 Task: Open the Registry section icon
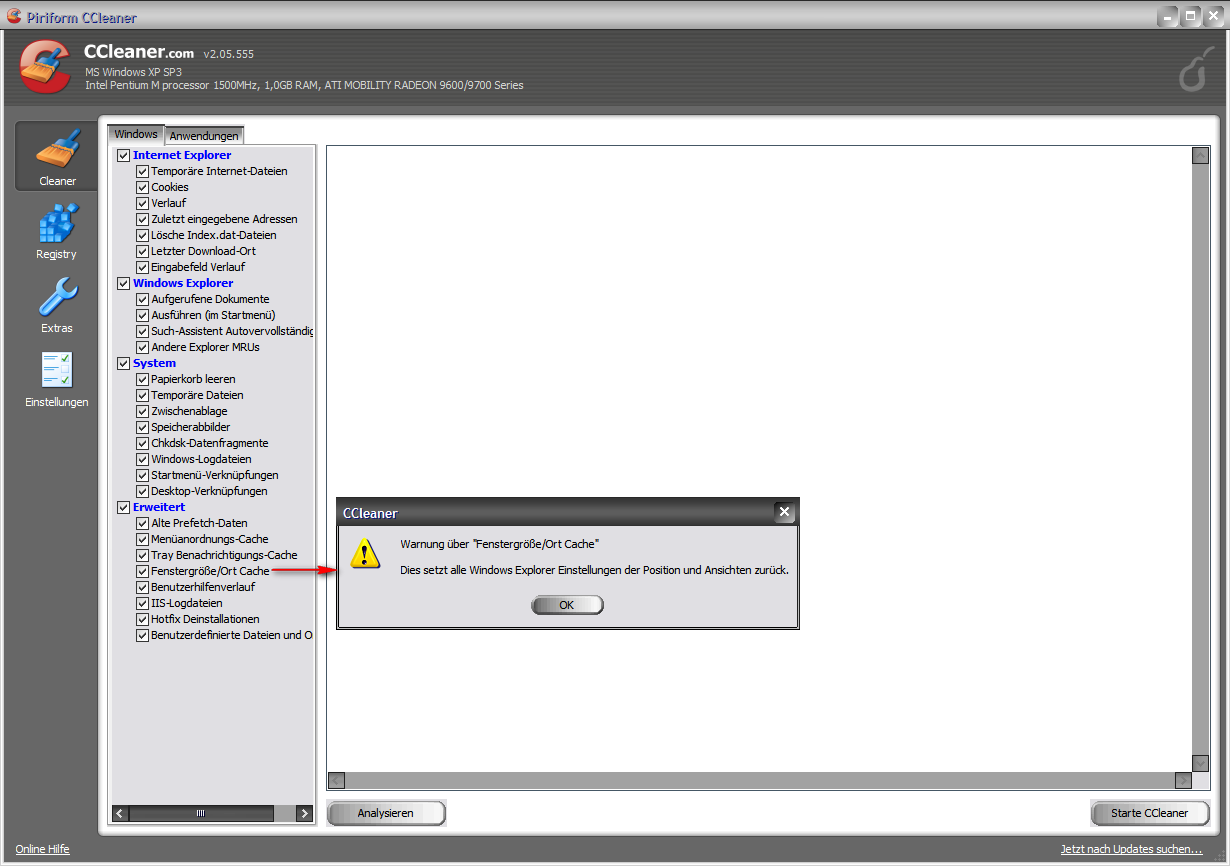pyautogui.click(x=57, y=224)
